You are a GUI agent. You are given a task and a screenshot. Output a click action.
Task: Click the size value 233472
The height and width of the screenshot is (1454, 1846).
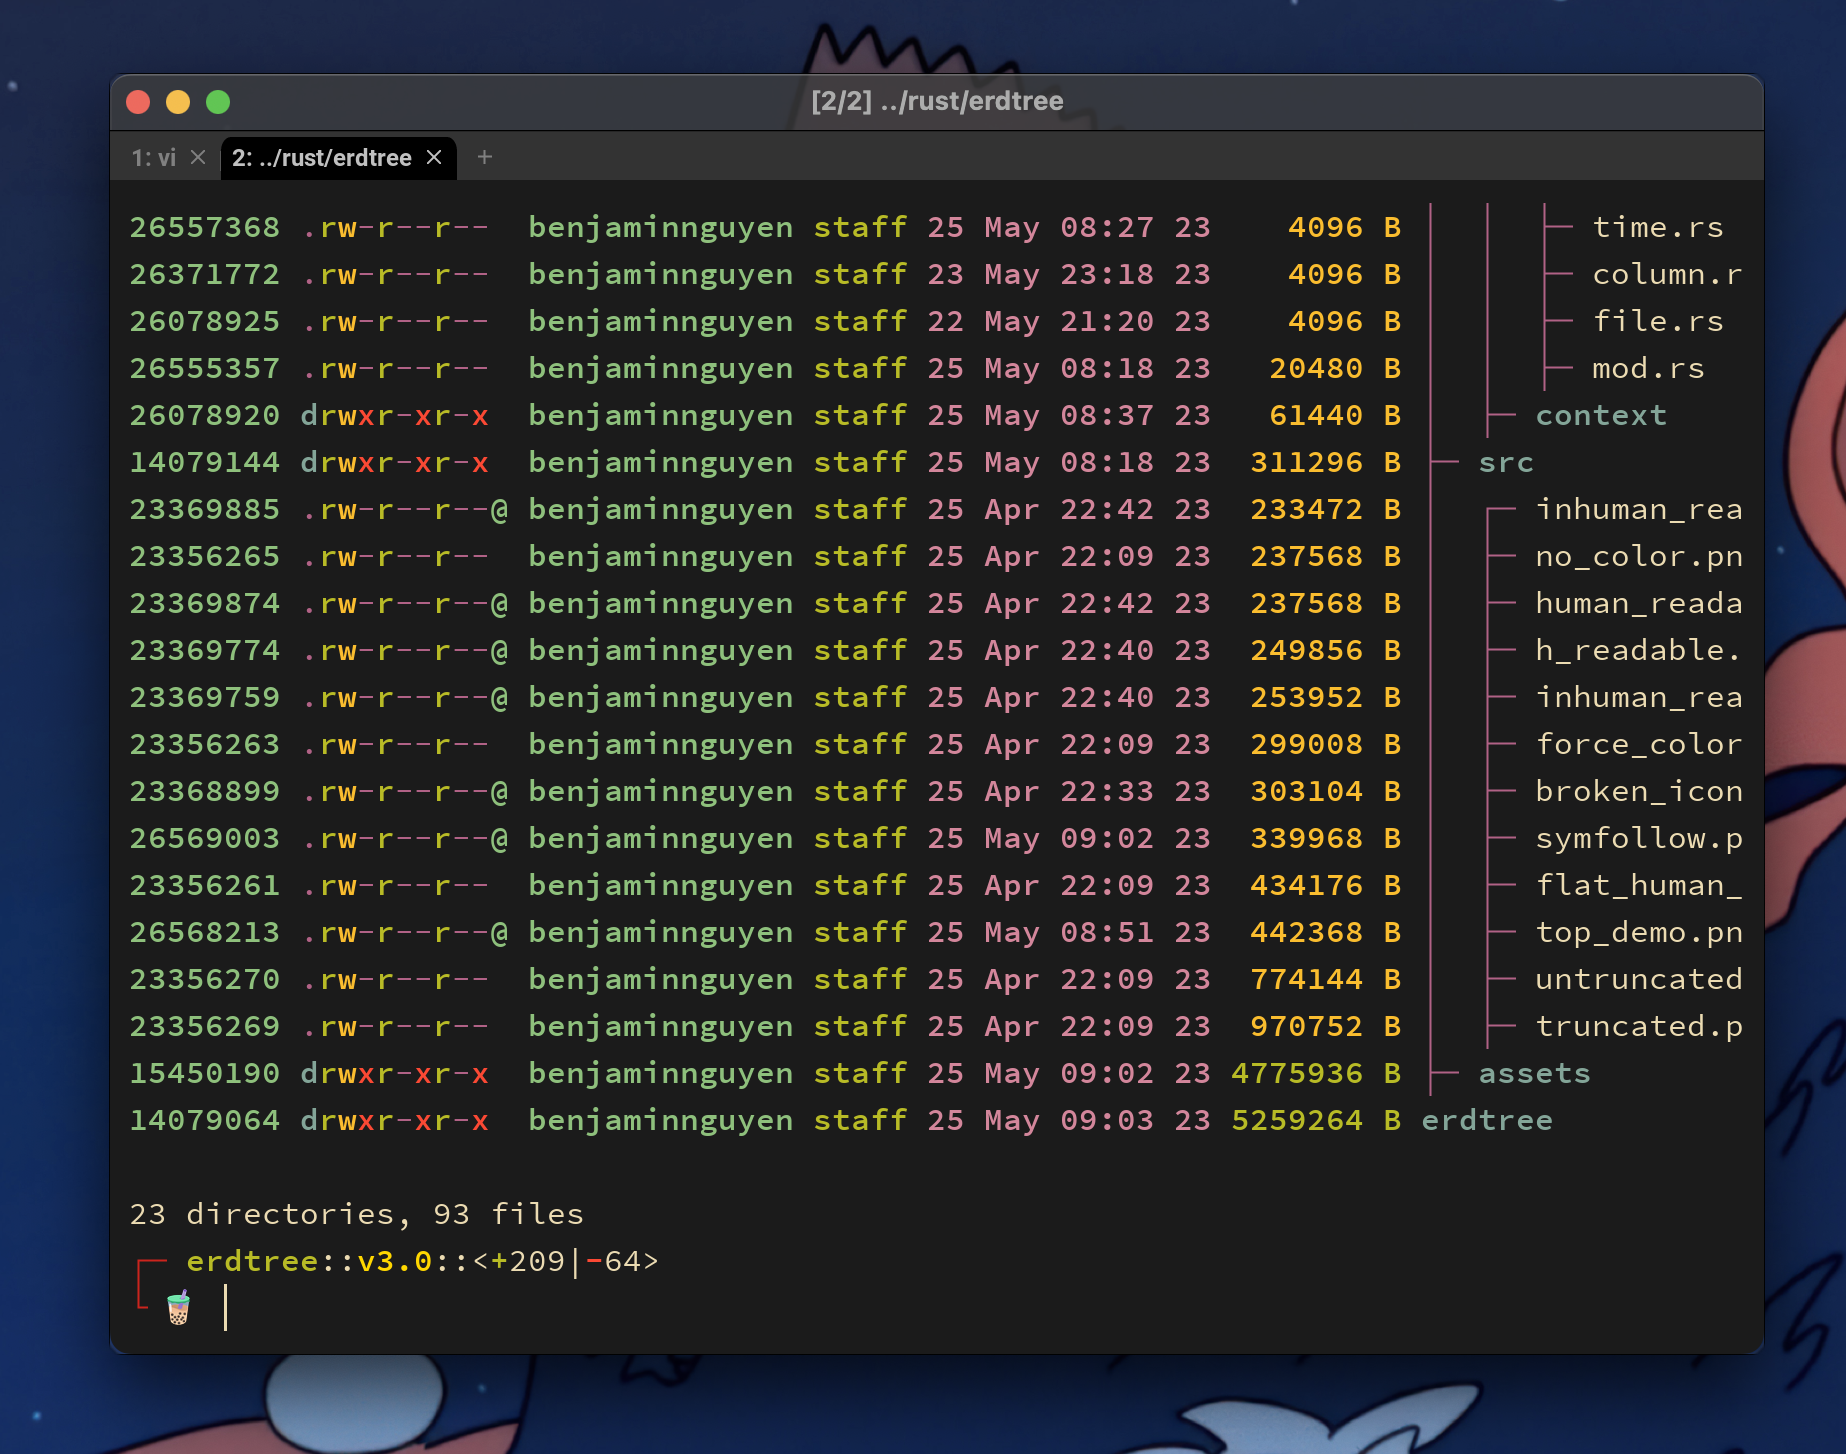[1307, 509]
